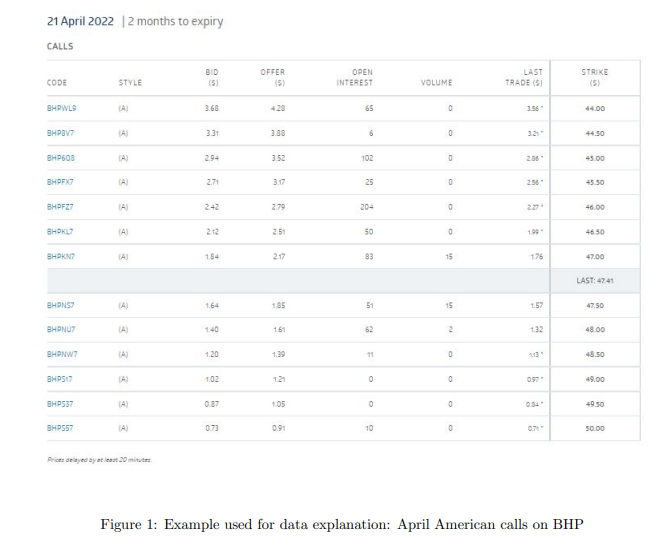The image size is (662, 548).
Task: Open option code BHPS57
Action: [x=60, y=429]
